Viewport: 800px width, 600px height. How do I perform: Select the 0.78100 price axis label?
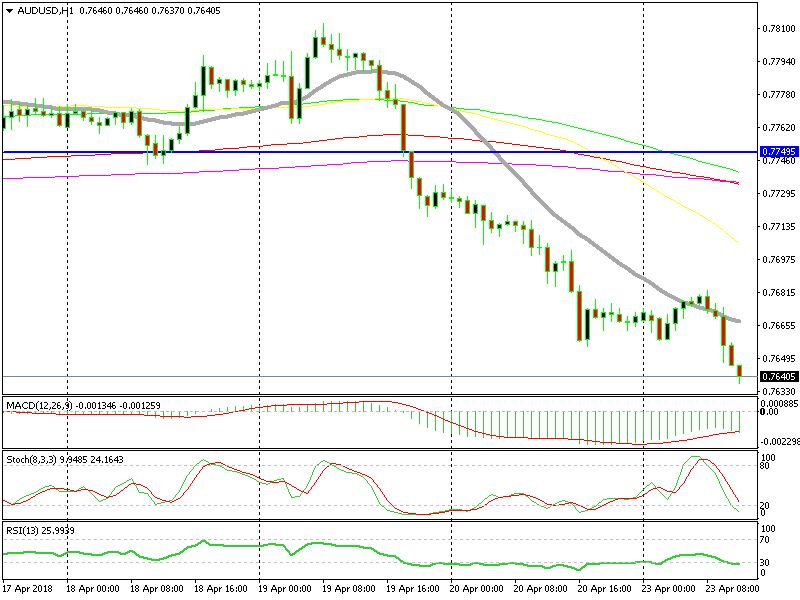click(779, 29)
